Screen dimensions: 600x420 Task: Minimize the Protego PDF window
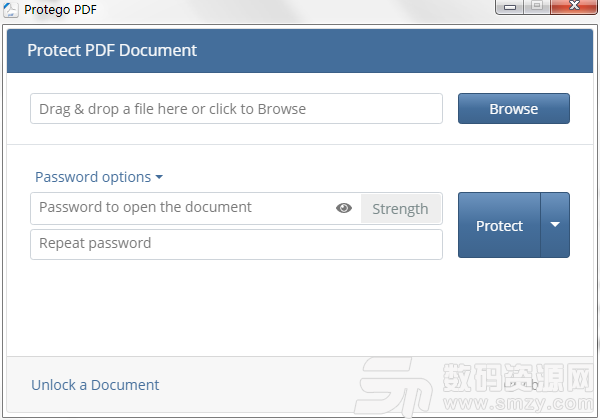pyautogui.click(x=510, y=7)
